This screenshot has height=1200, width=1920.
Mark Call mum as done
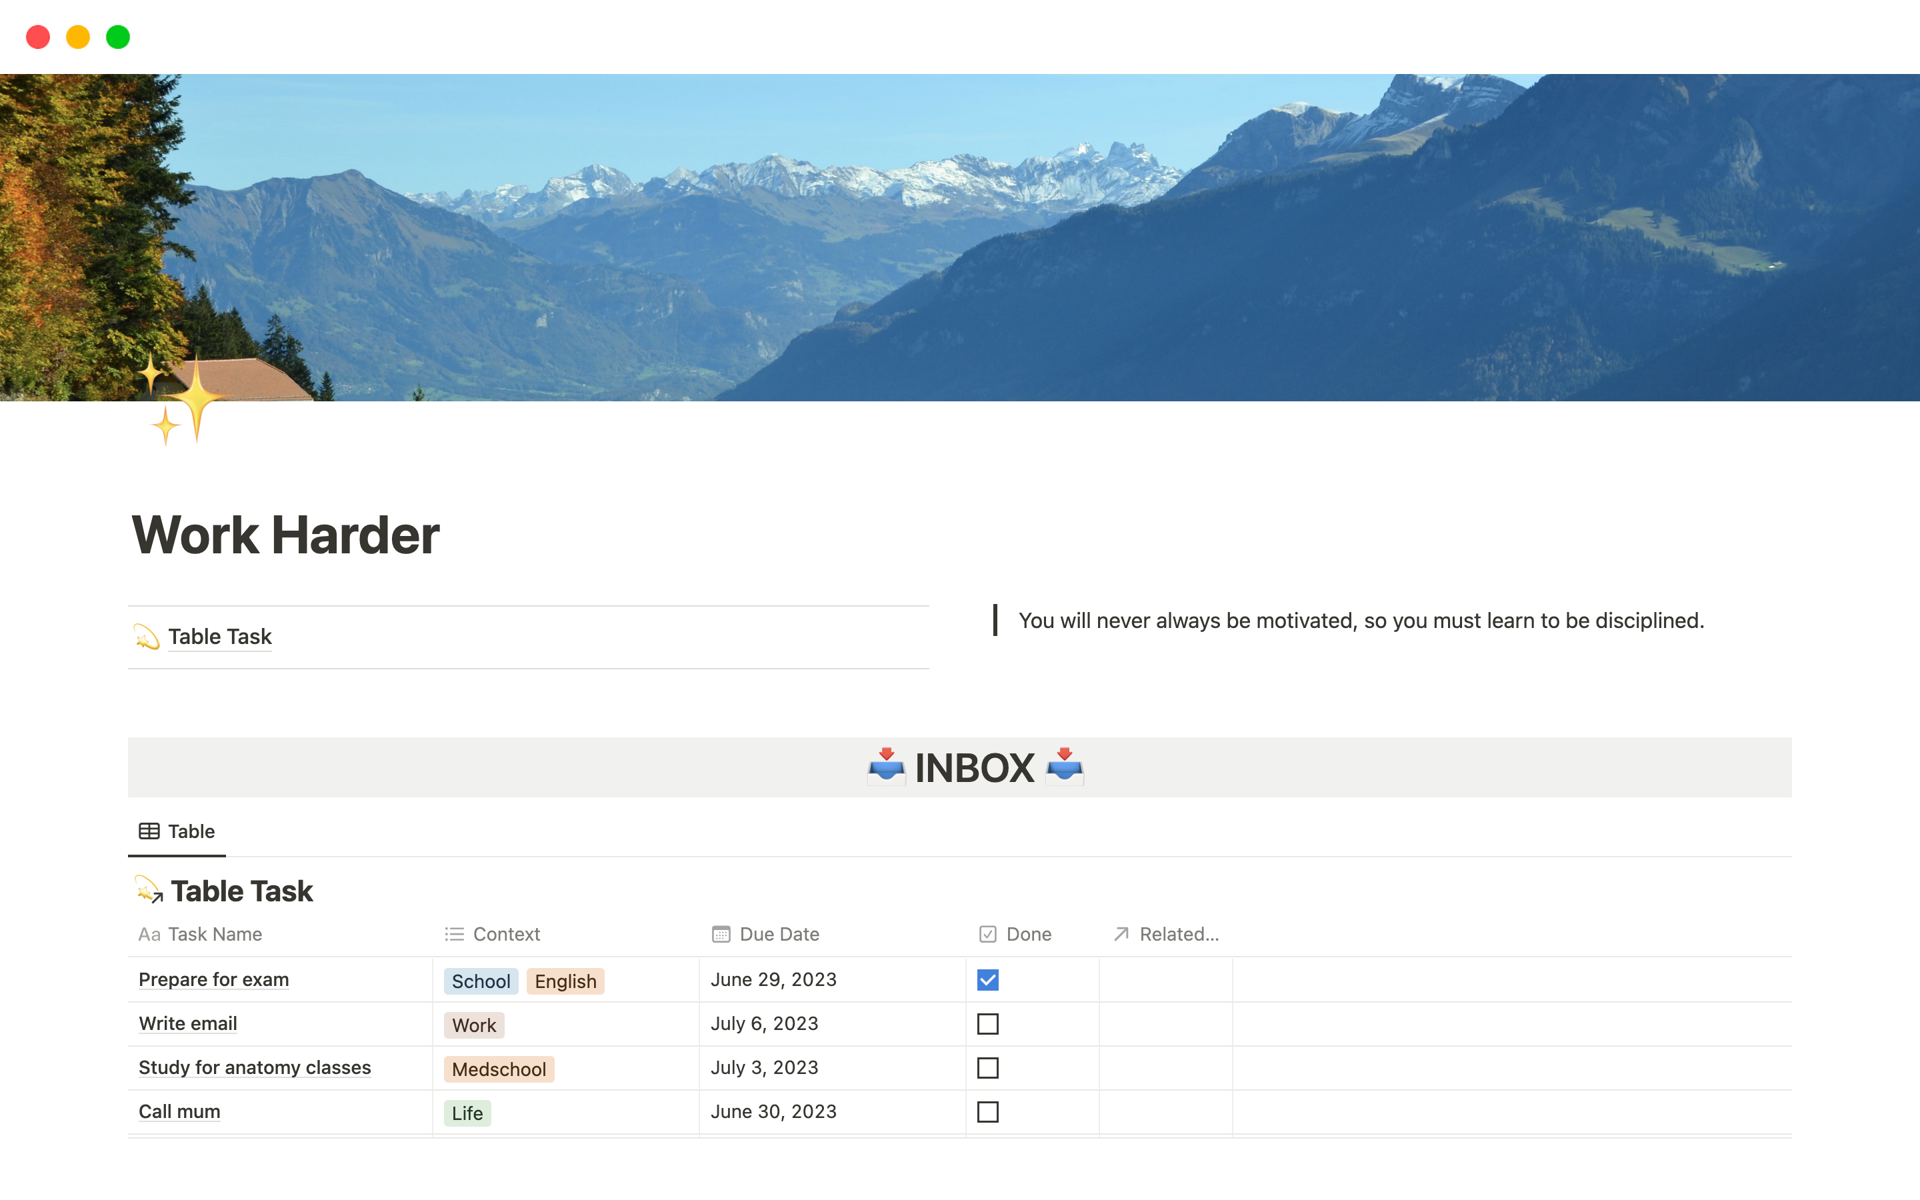pos(988,1112)
